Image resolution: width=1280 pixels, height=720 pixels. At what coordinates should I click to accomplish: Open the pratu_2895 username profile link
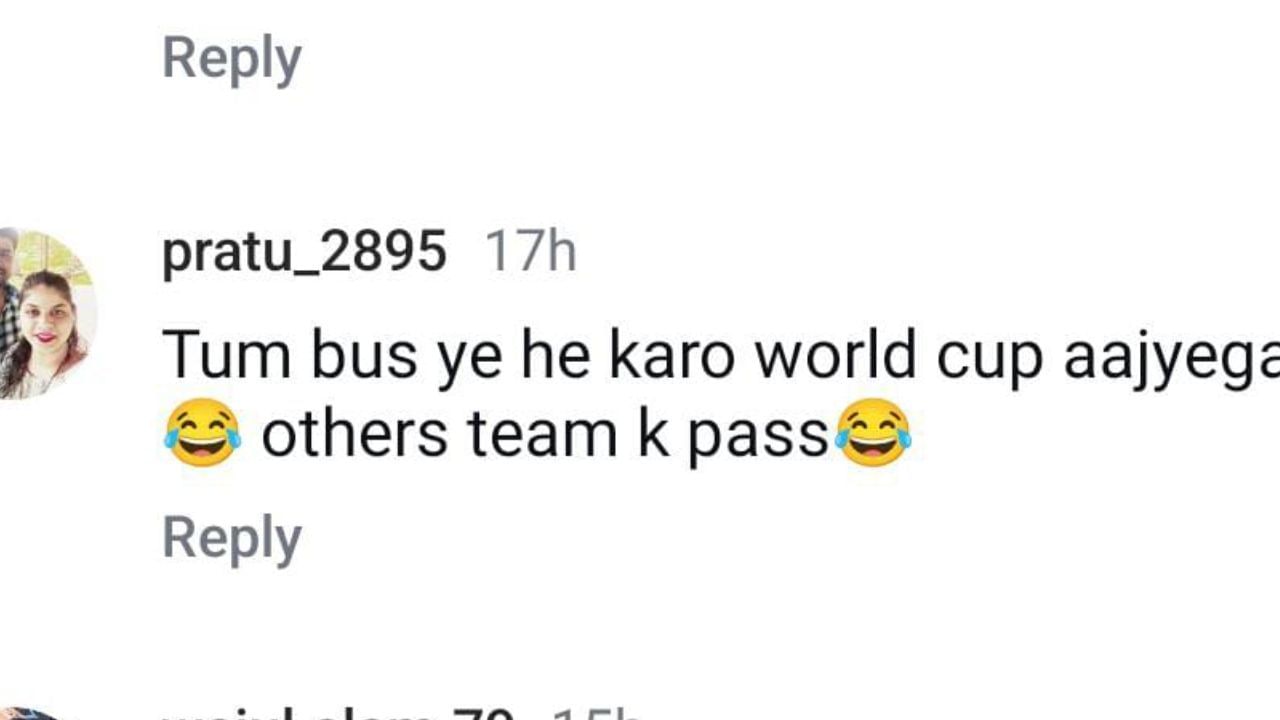(304, 252)
